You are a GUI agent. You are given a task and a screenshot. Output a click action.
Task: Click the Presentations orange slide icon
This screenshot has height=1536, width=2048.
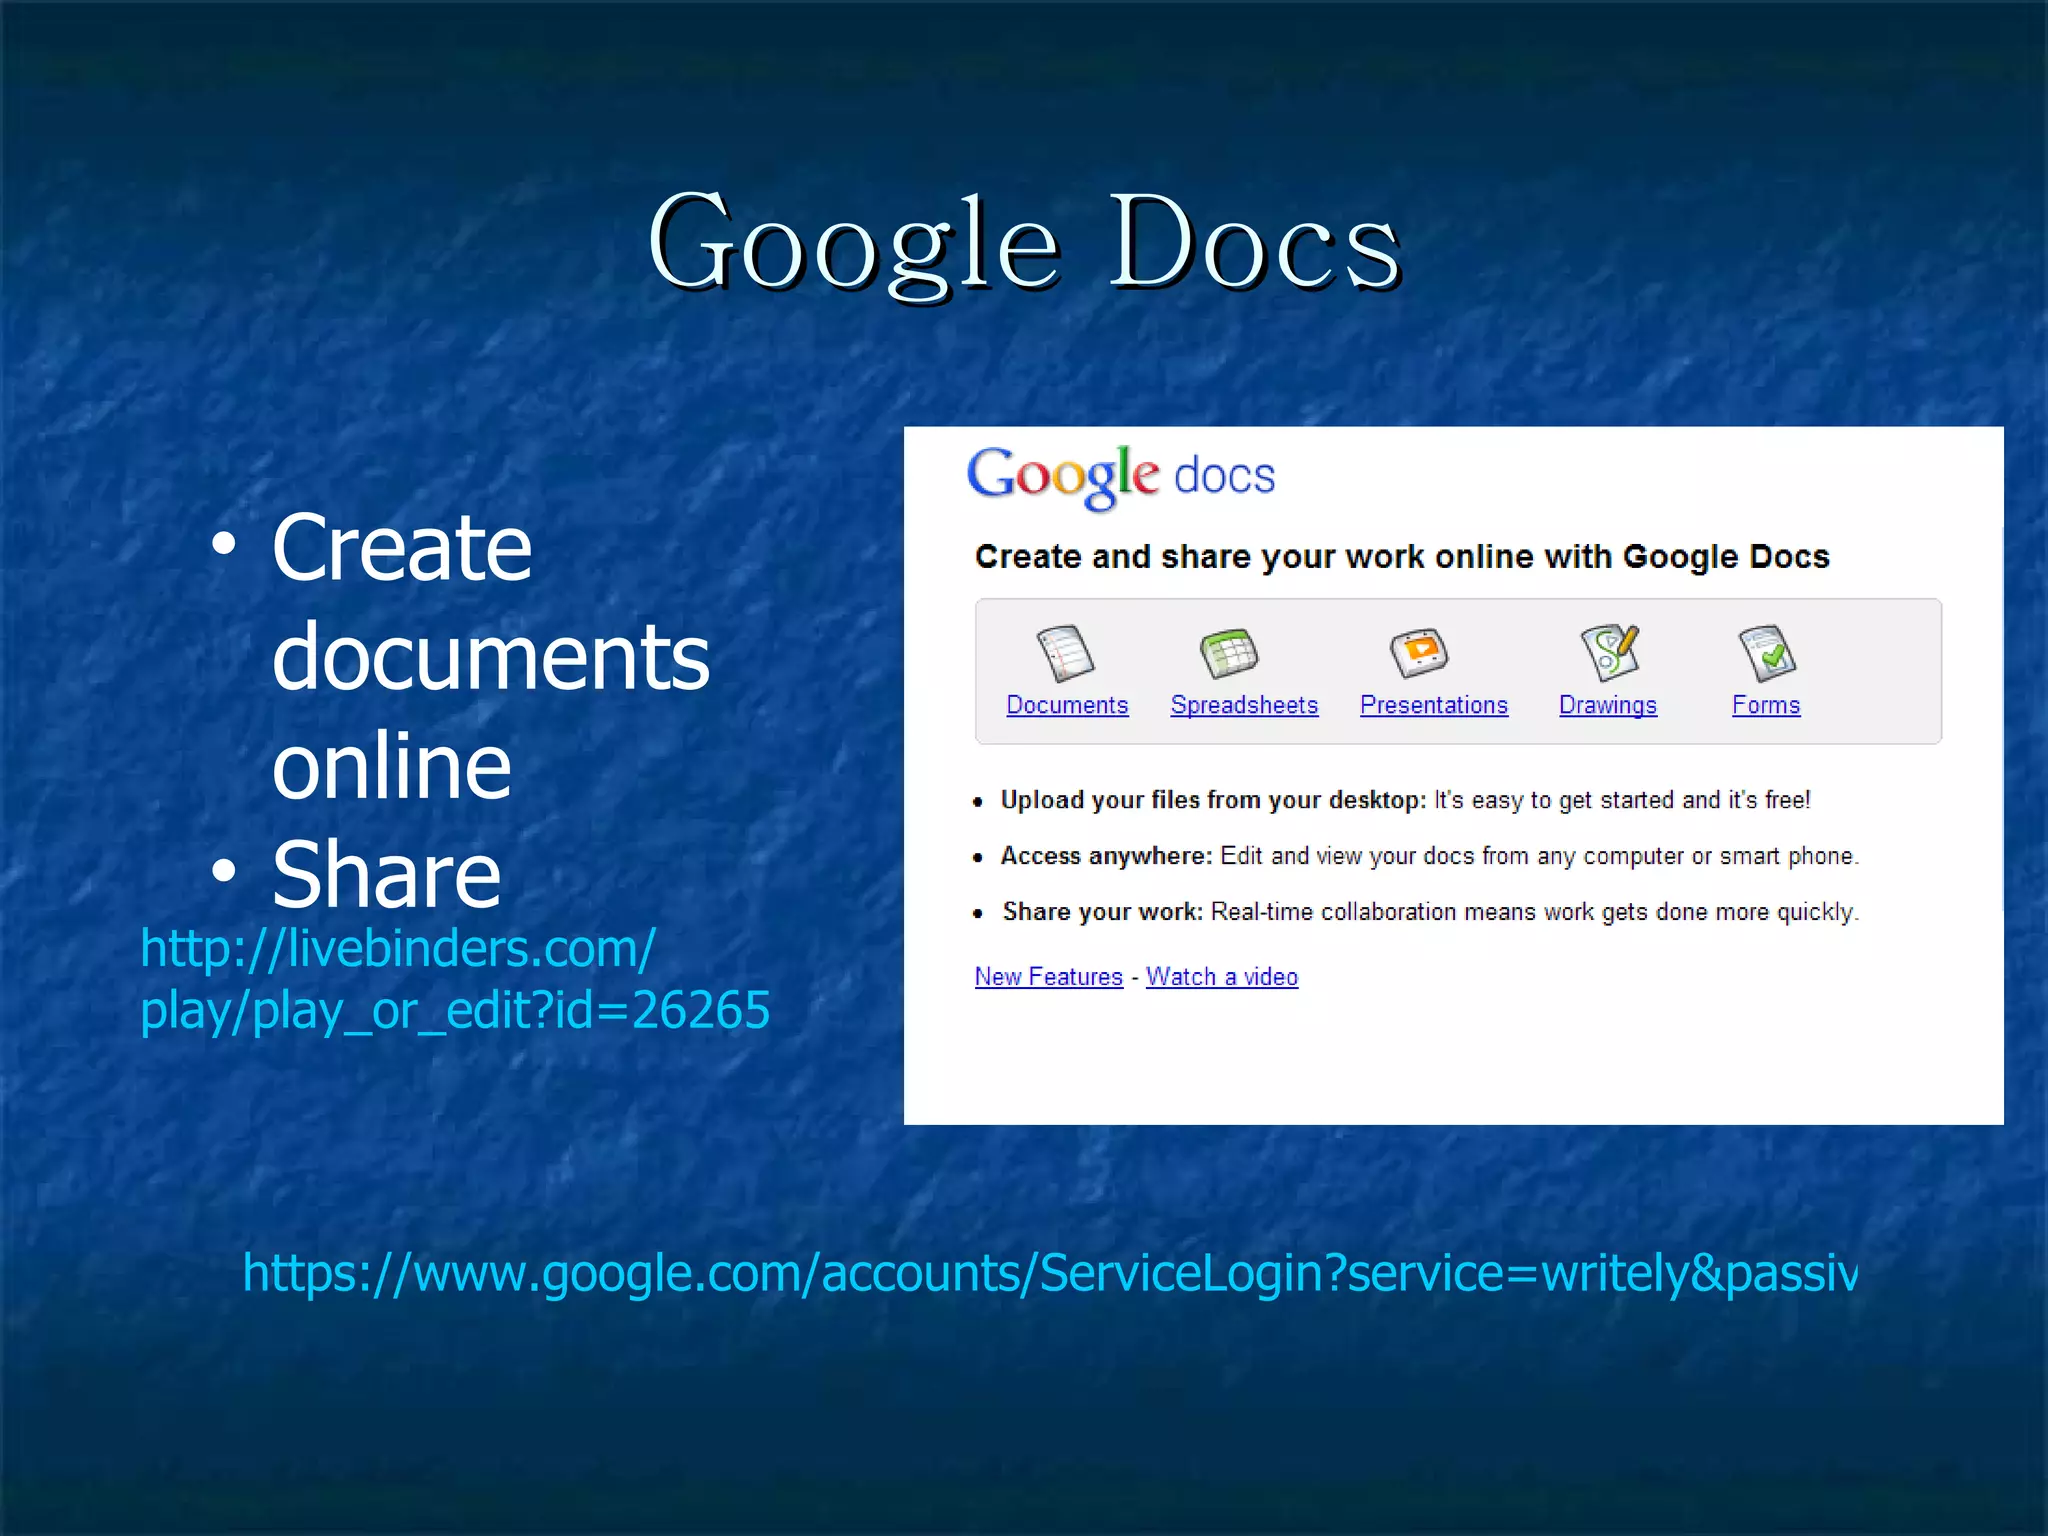1419,653
